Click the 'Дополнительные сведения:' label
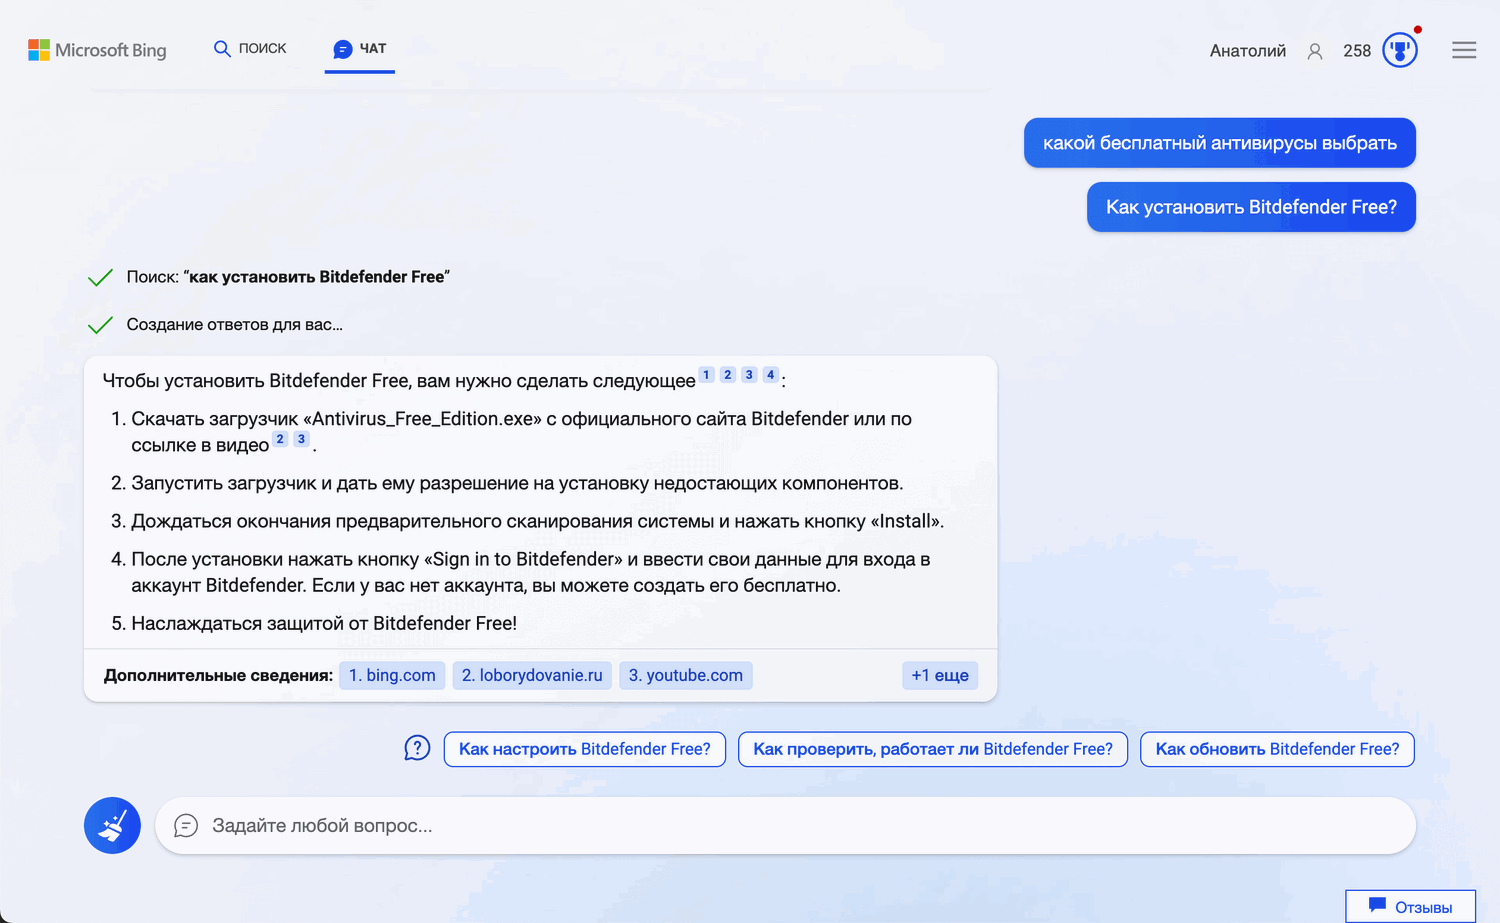This screenshot has width=1500, height=923. (x=218, y=676)
